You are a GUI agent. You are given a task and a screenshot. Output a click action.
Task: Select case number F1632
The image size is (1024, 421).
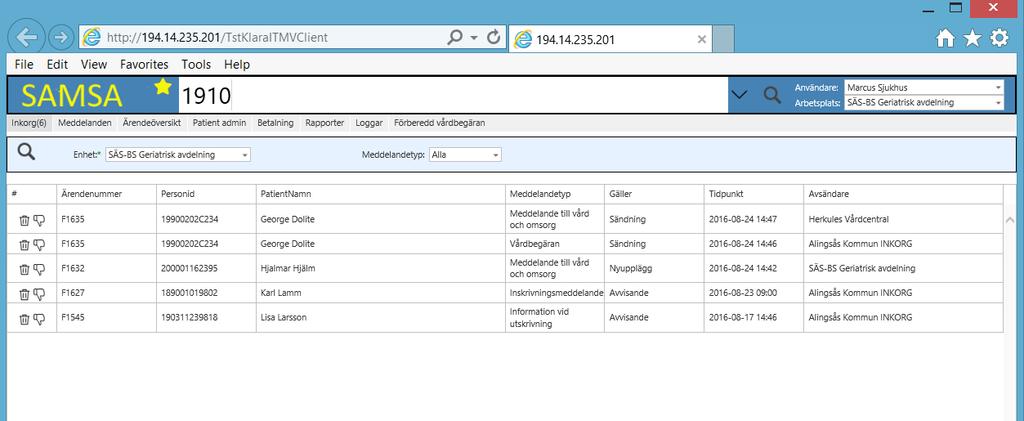[72, 268]
